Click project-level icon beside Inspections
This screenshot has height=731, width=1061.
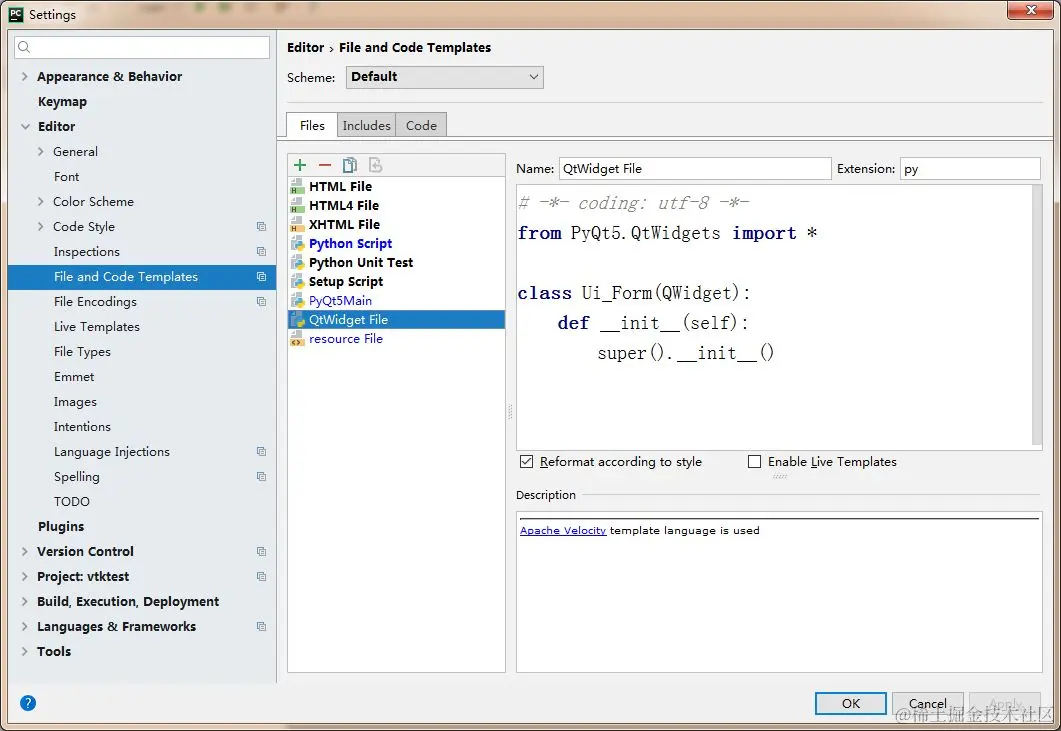point(261,252)
